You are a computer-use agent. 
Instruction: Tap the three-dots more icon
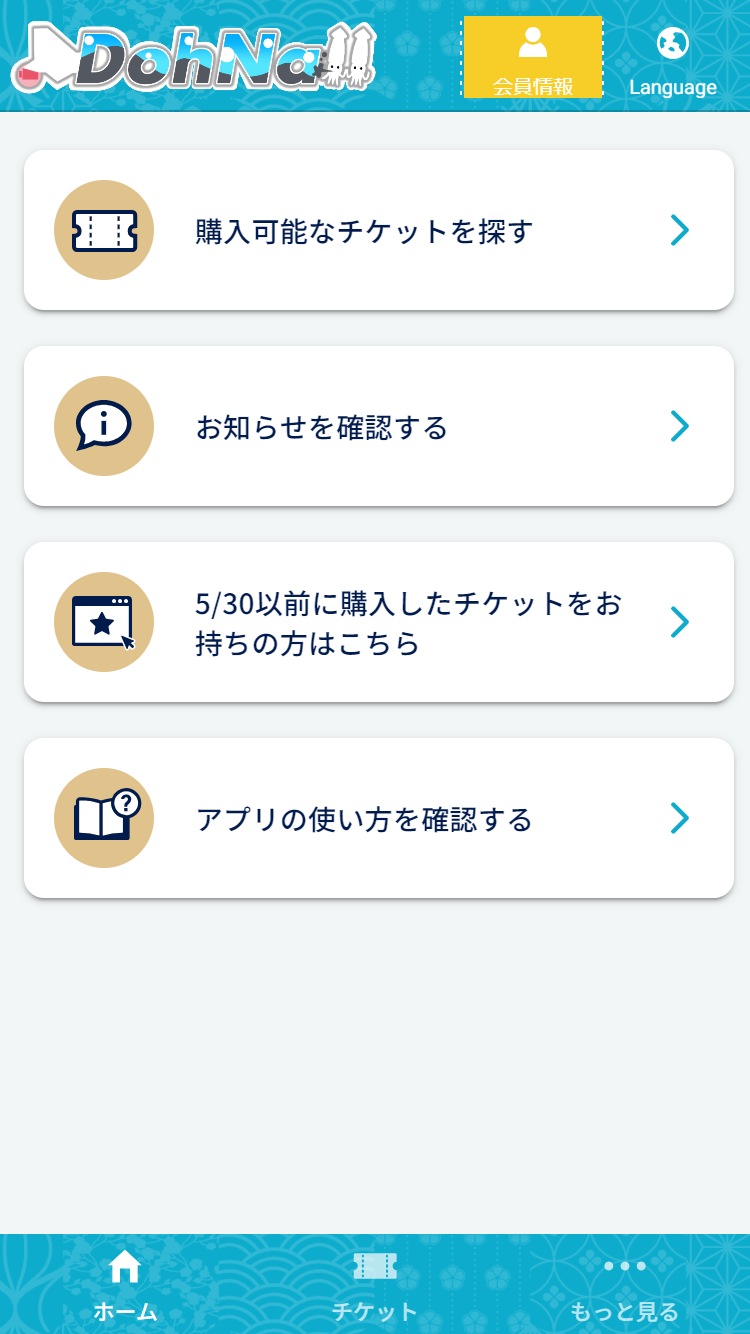625,1266
